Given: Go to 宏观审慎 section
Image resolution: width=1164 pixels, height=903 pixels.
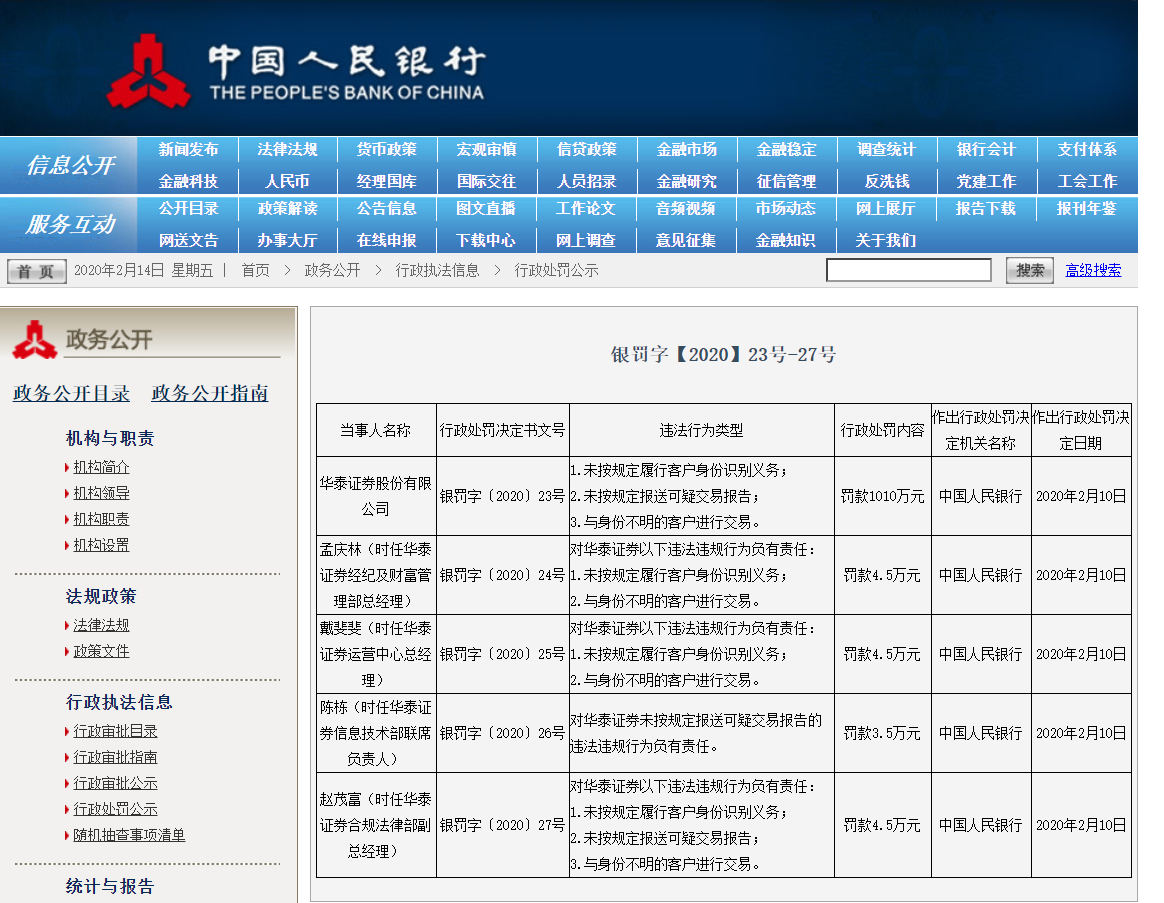Looking at the screenshot, I should (486, 149).
